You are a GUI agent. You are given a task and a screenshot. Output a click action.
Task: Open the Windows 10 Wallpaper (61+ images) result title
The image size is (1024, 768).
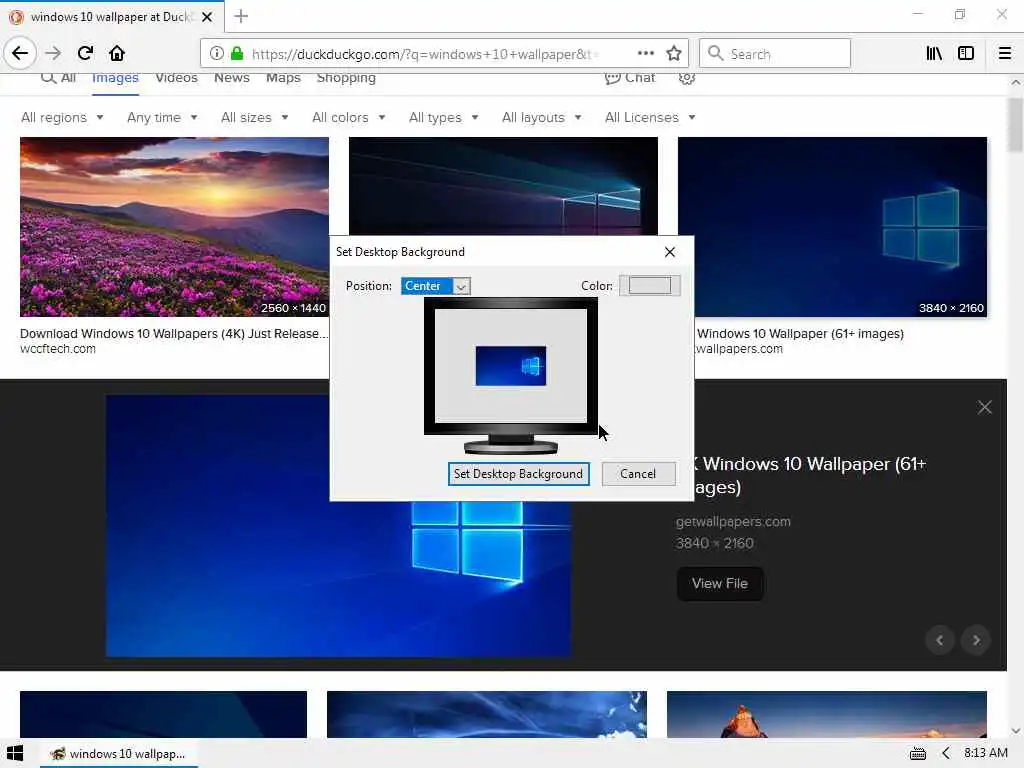pos(800,334)
